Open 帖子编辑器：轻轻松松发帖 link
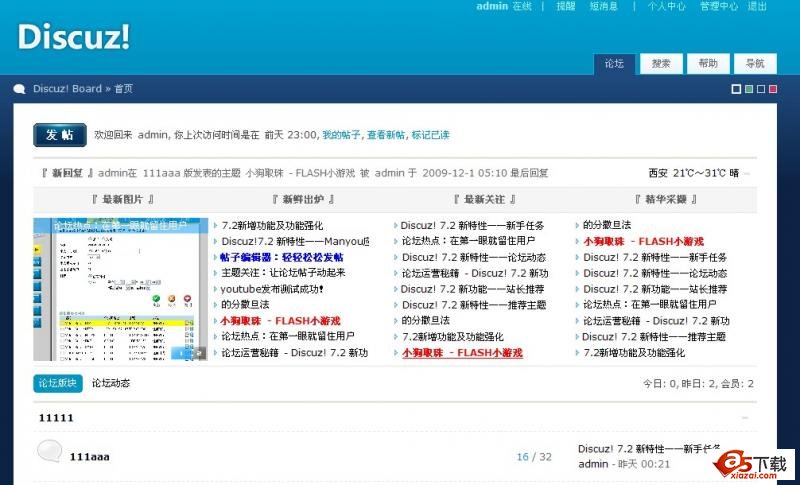 (x=282, y=258)
